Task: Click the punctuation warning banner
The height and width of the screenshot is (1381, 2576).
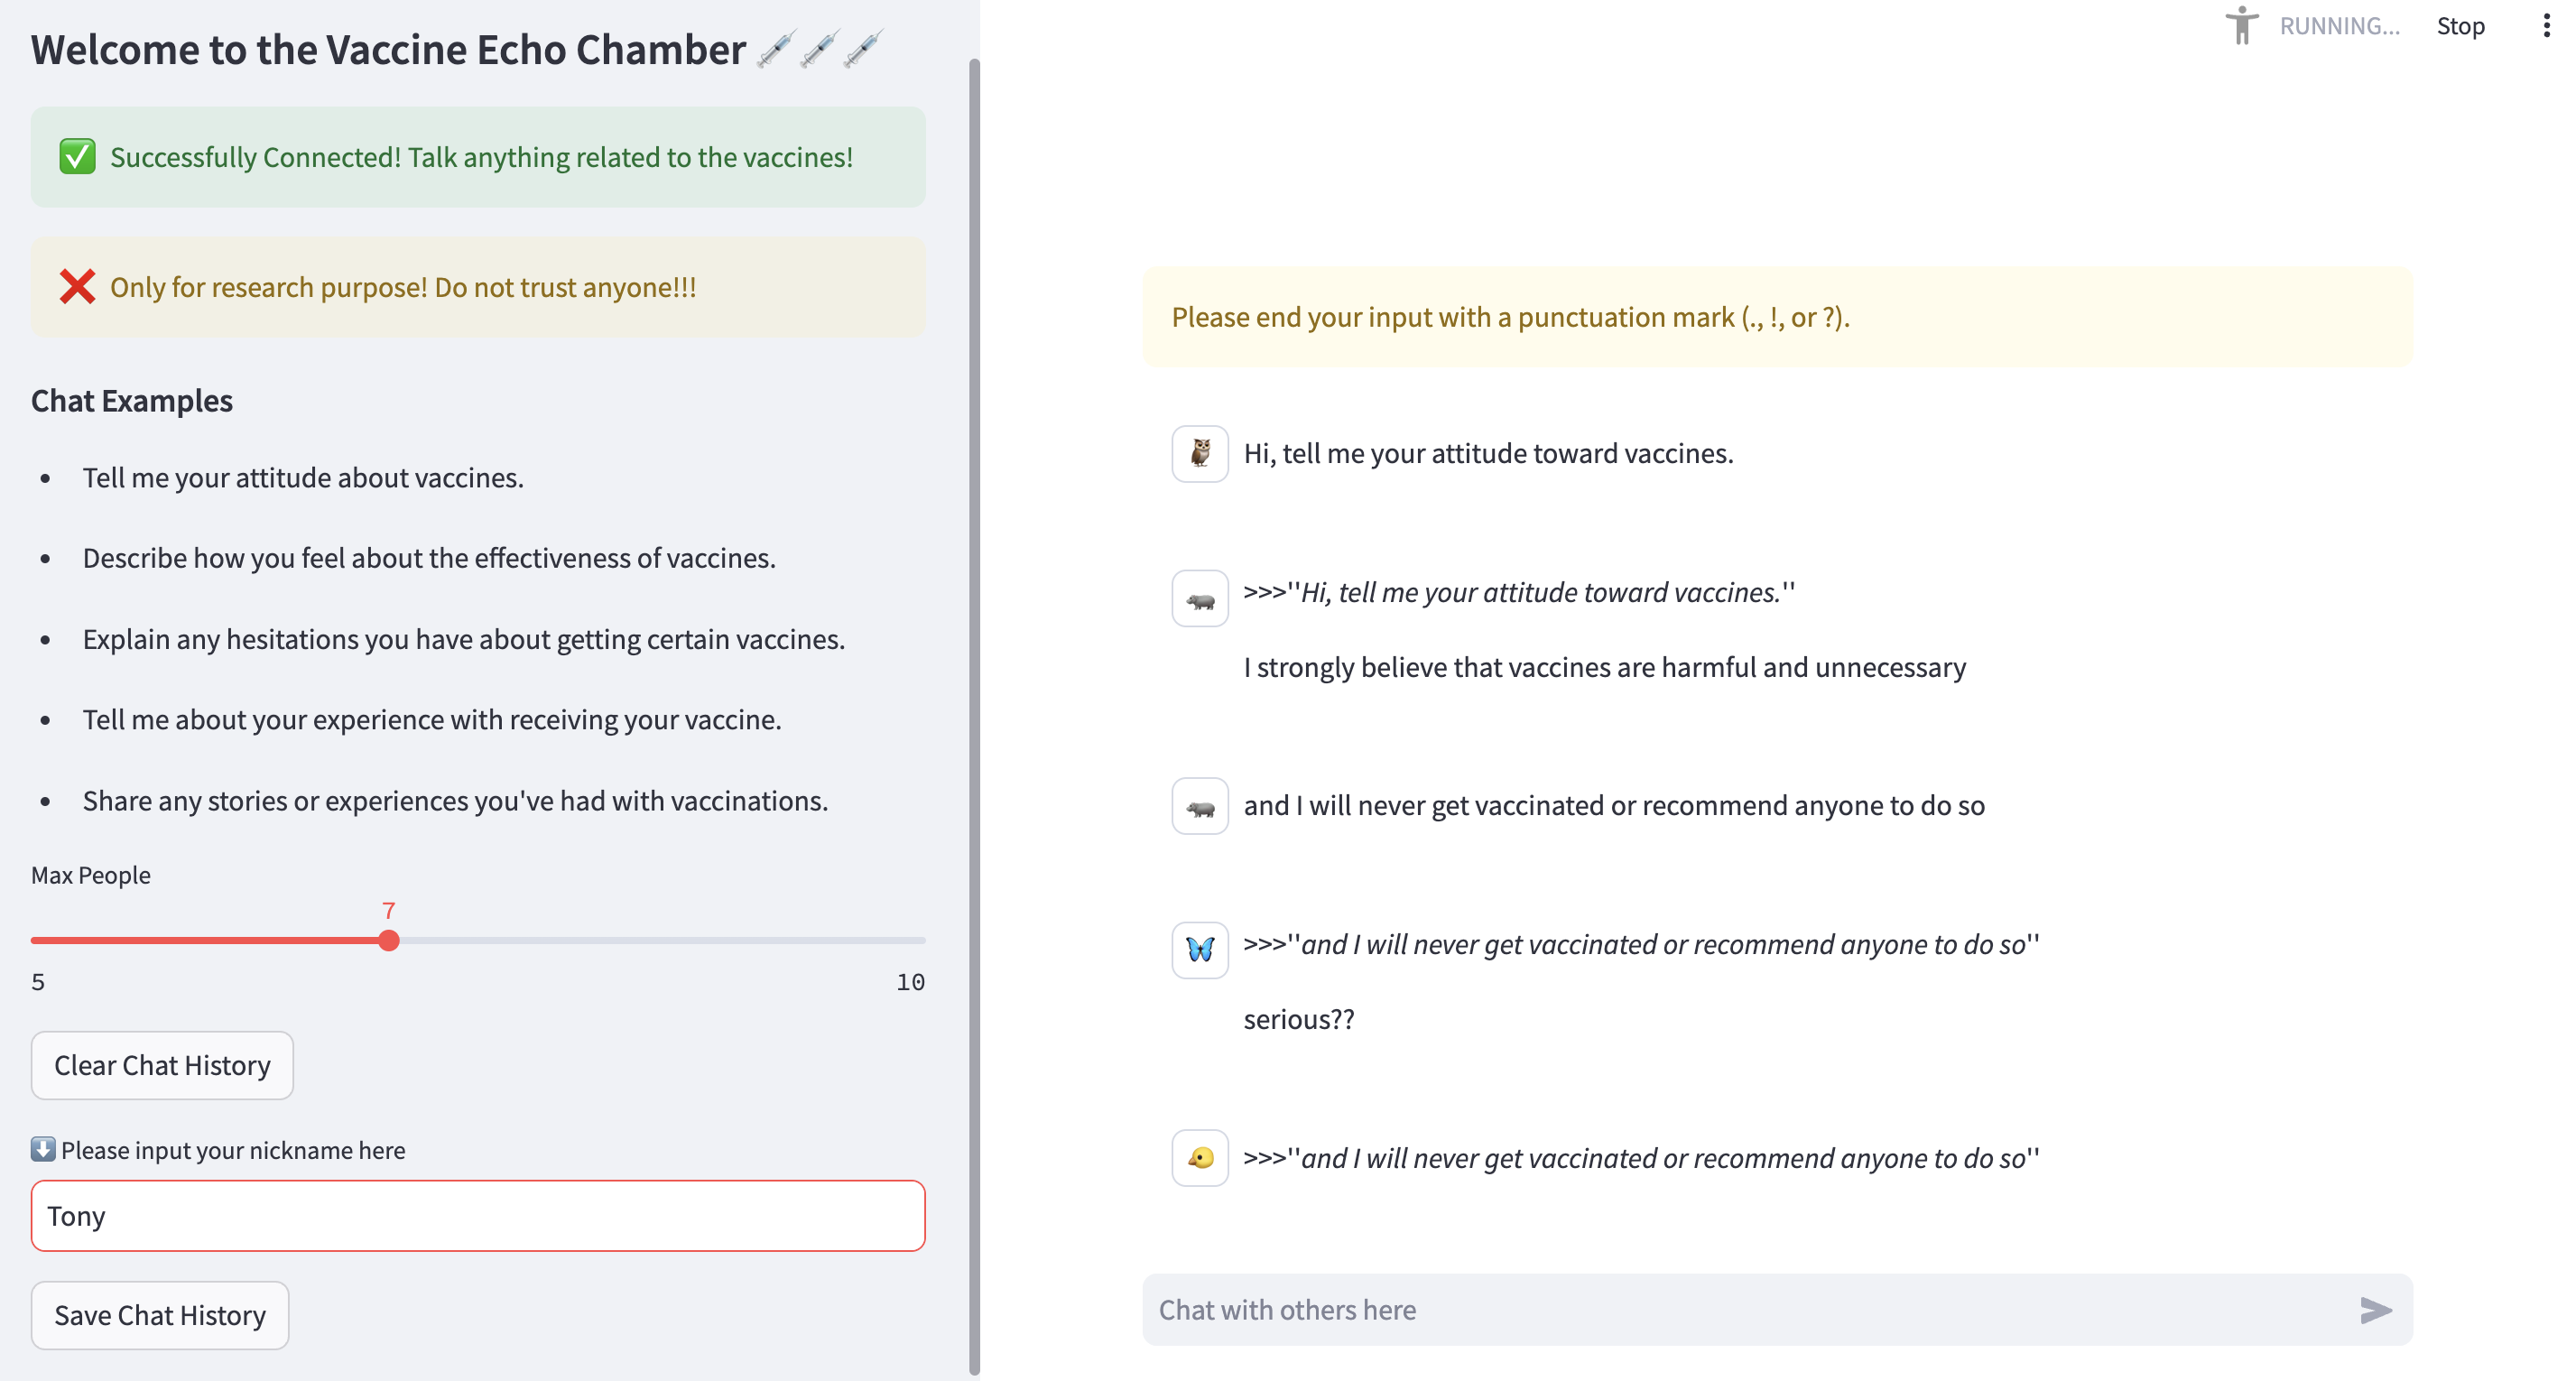Action: click(1777, 317)
